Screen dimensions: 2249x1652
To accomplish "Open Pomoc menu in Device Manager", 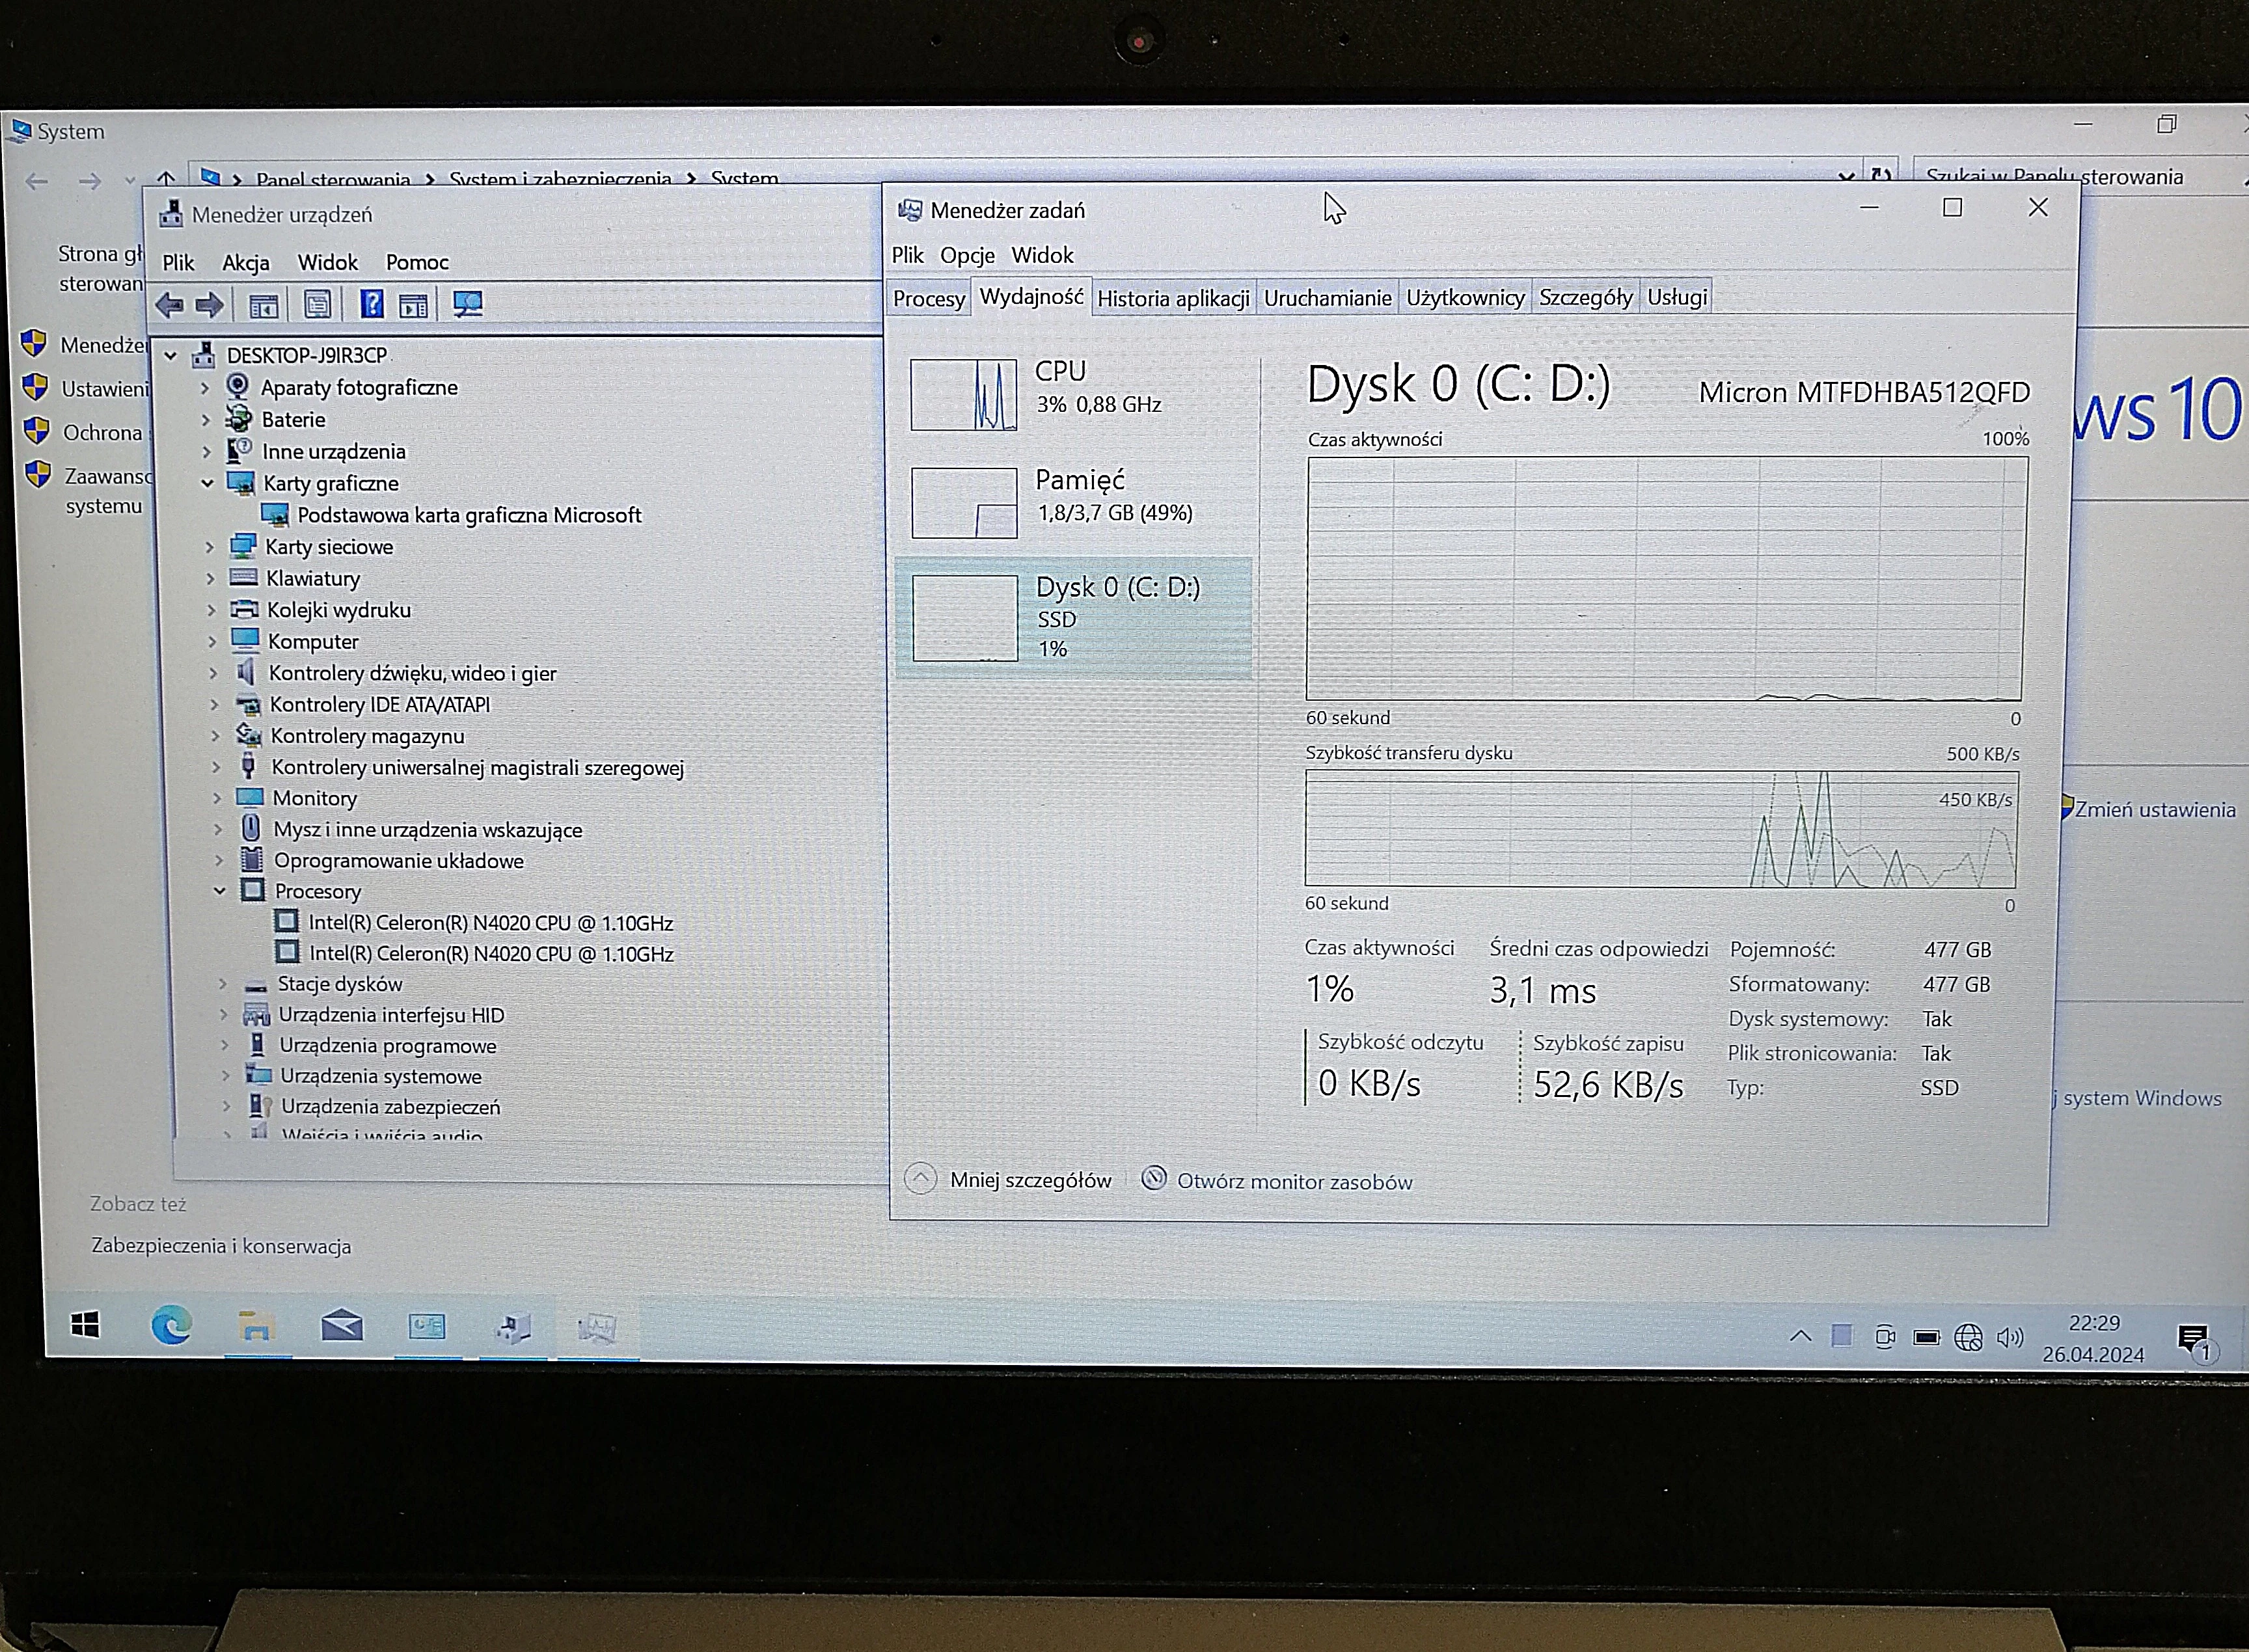I will tap(417, 262).
